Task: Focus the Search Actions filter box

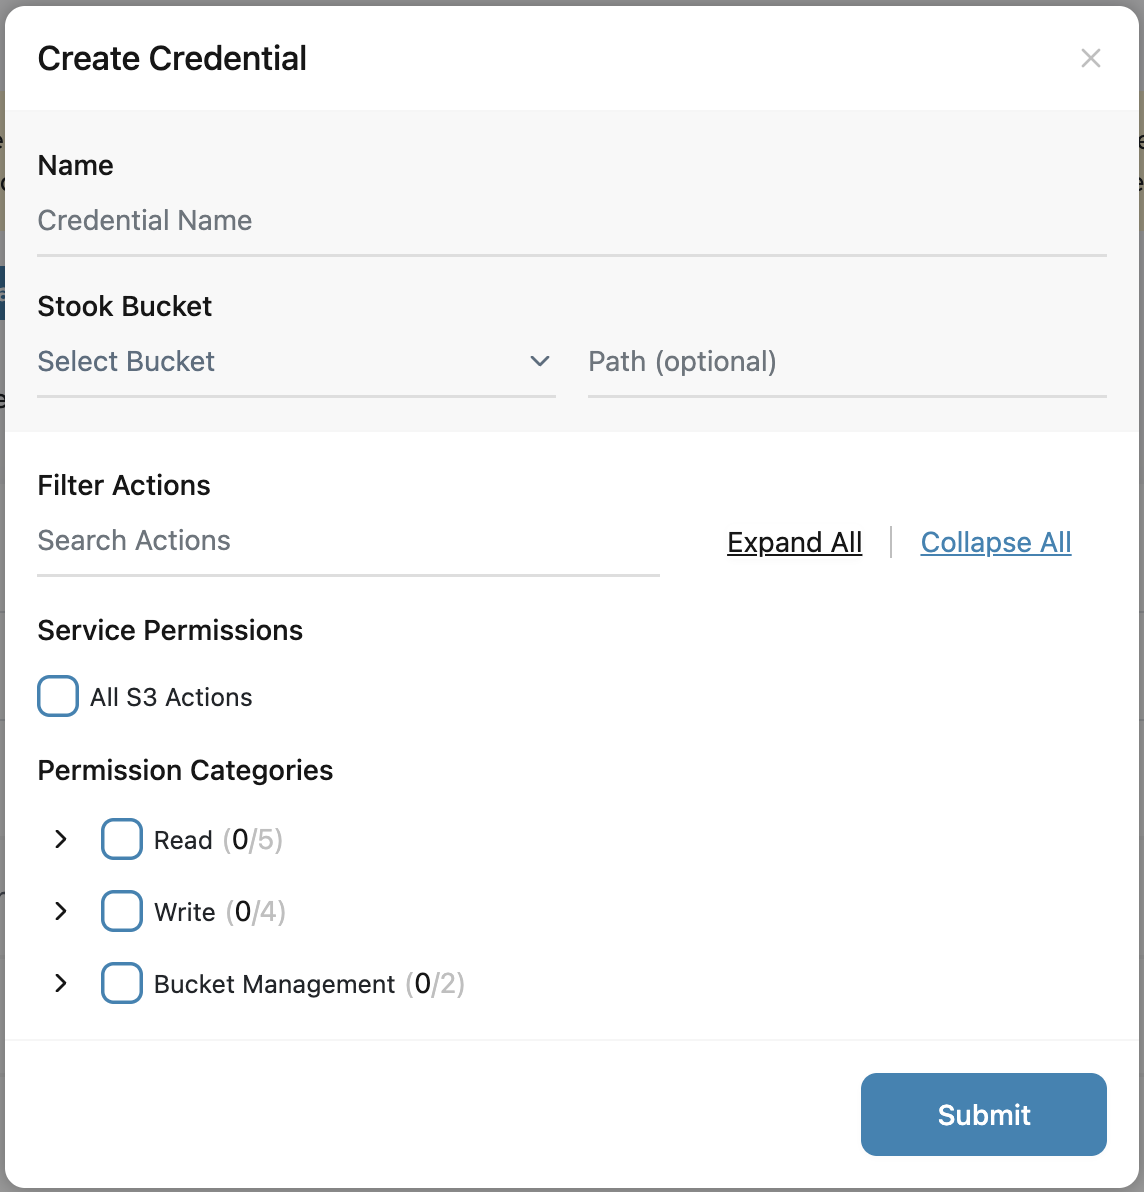Action: 347,541
